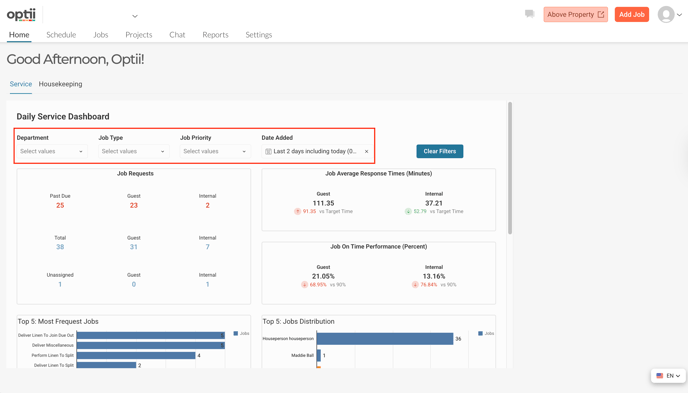Clear the Date Added filter with the x icon

pos(366,151)
